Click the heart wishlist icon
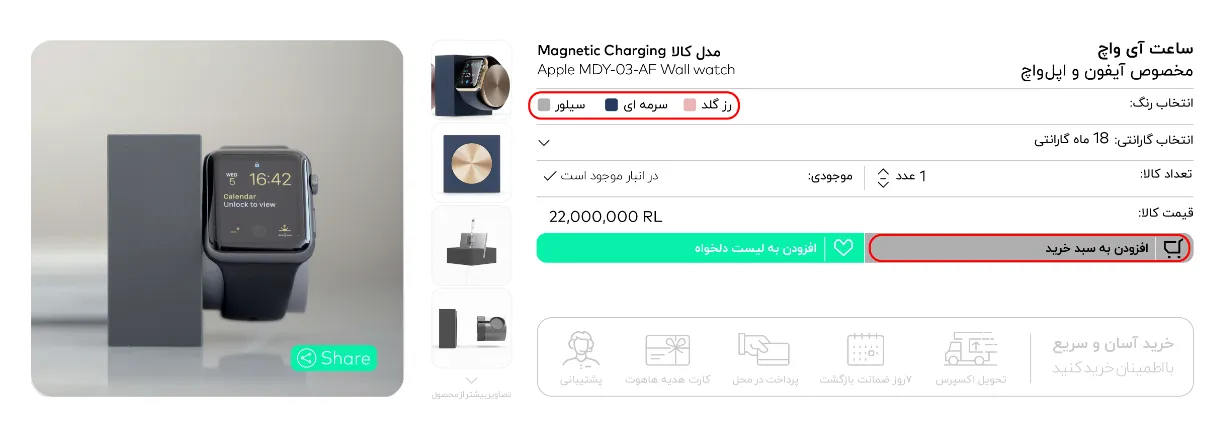Viewport: 1228px width, 442px height. coord(843,248)
